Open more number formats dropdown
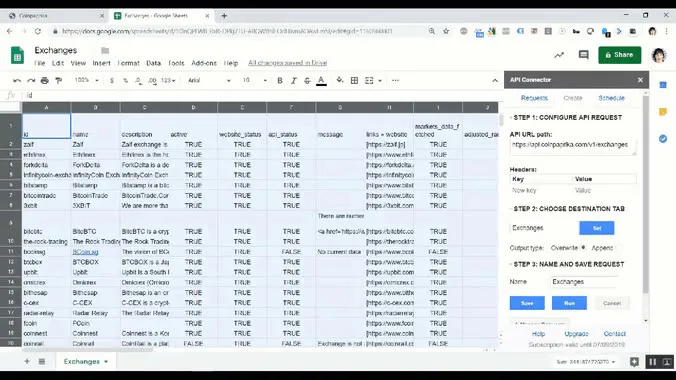The width and height of the screenshot is (676, 380). coord(168,81)
